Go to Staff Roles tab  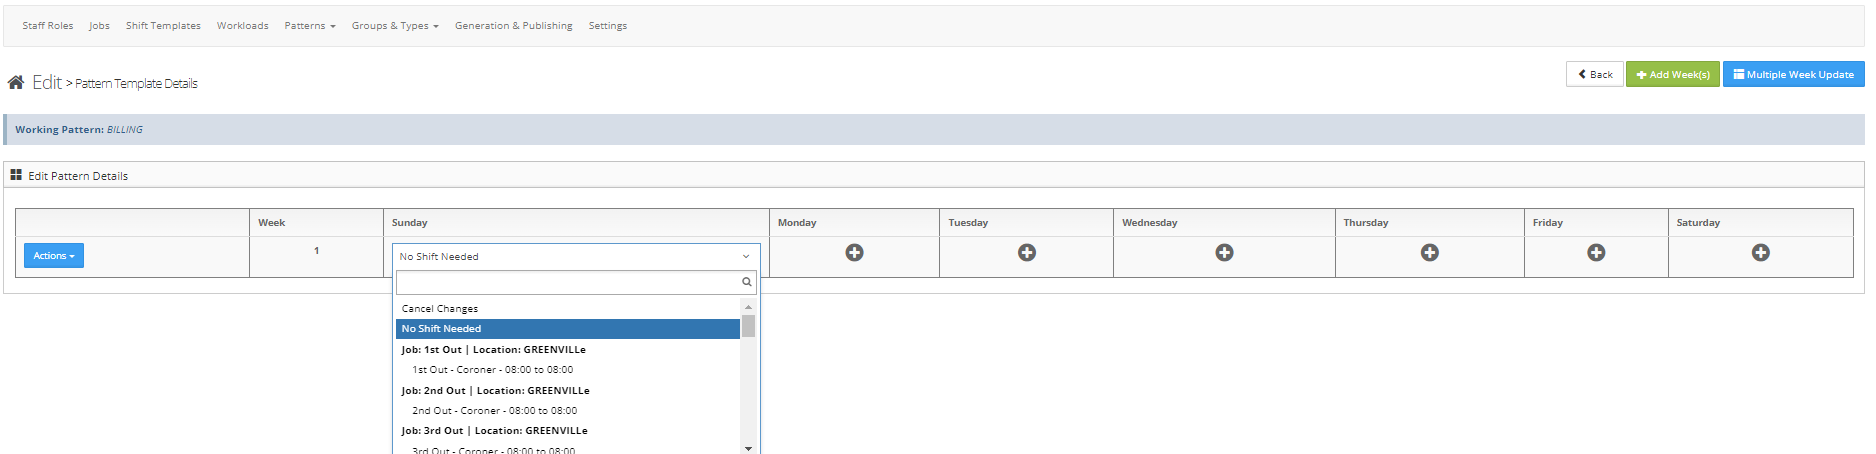coord(48,26)
